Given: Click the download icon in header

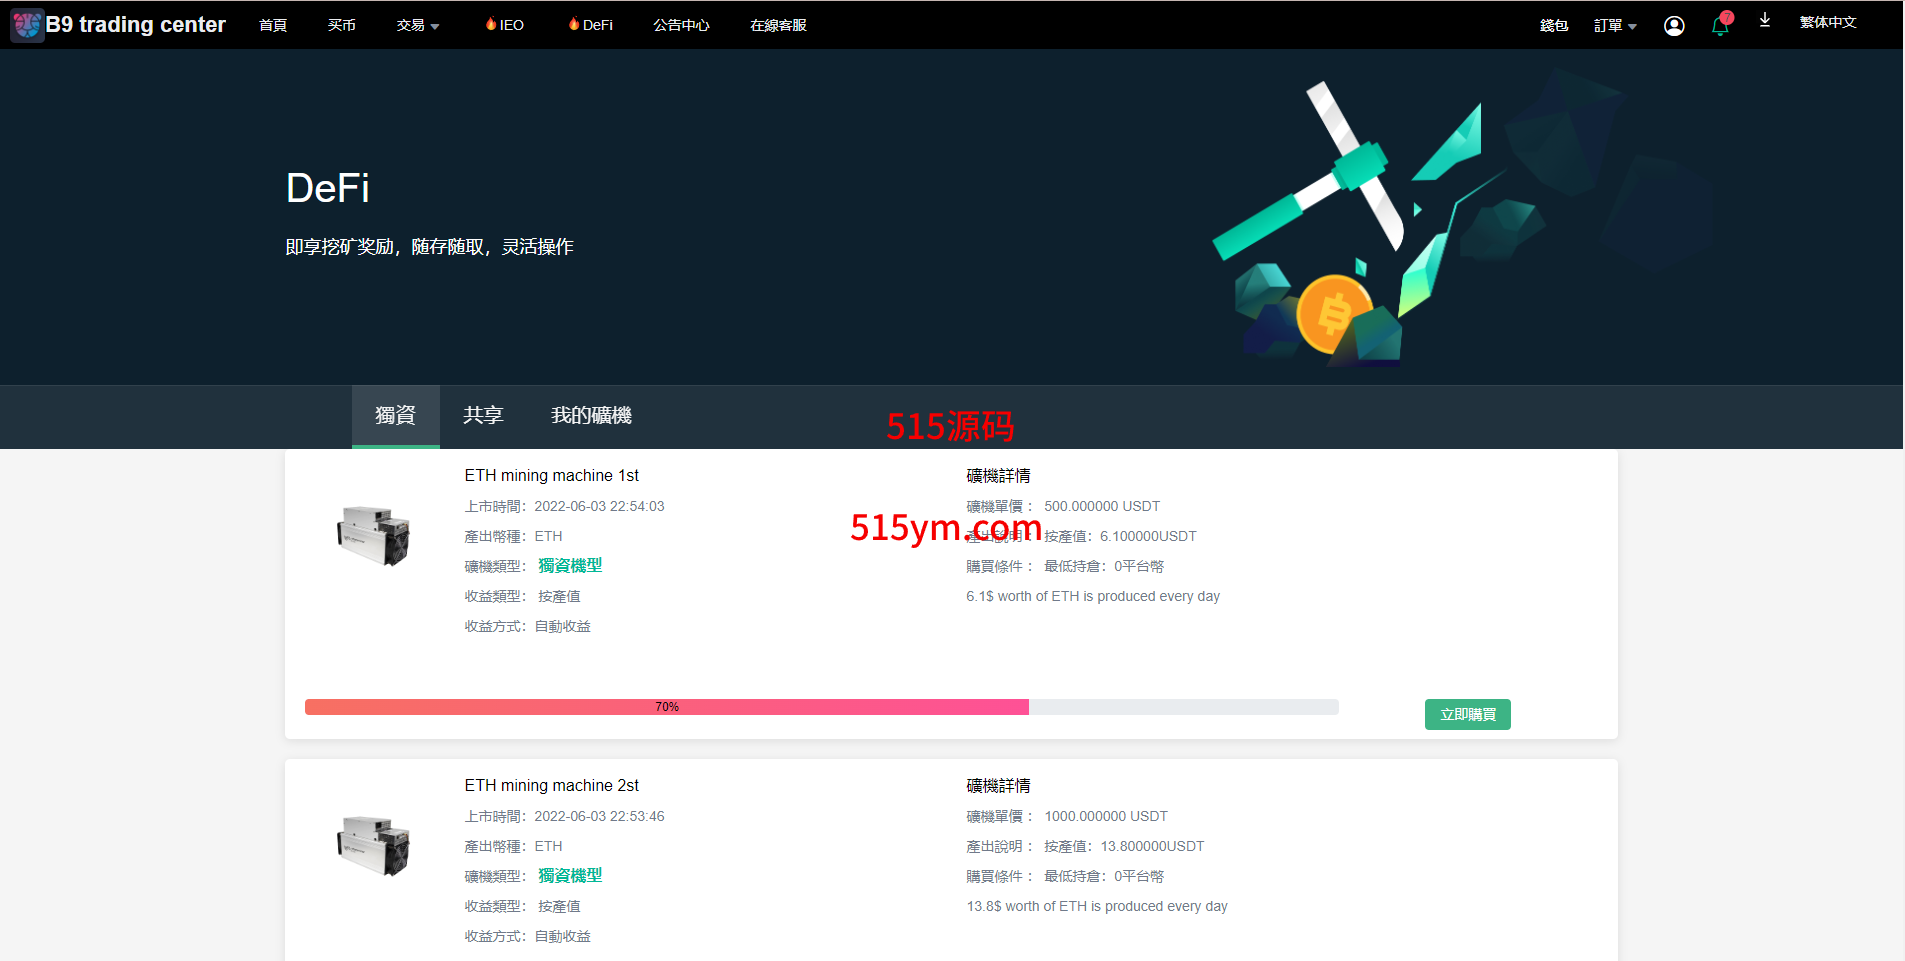Looking at the screenshot, I should point(1765,21).
